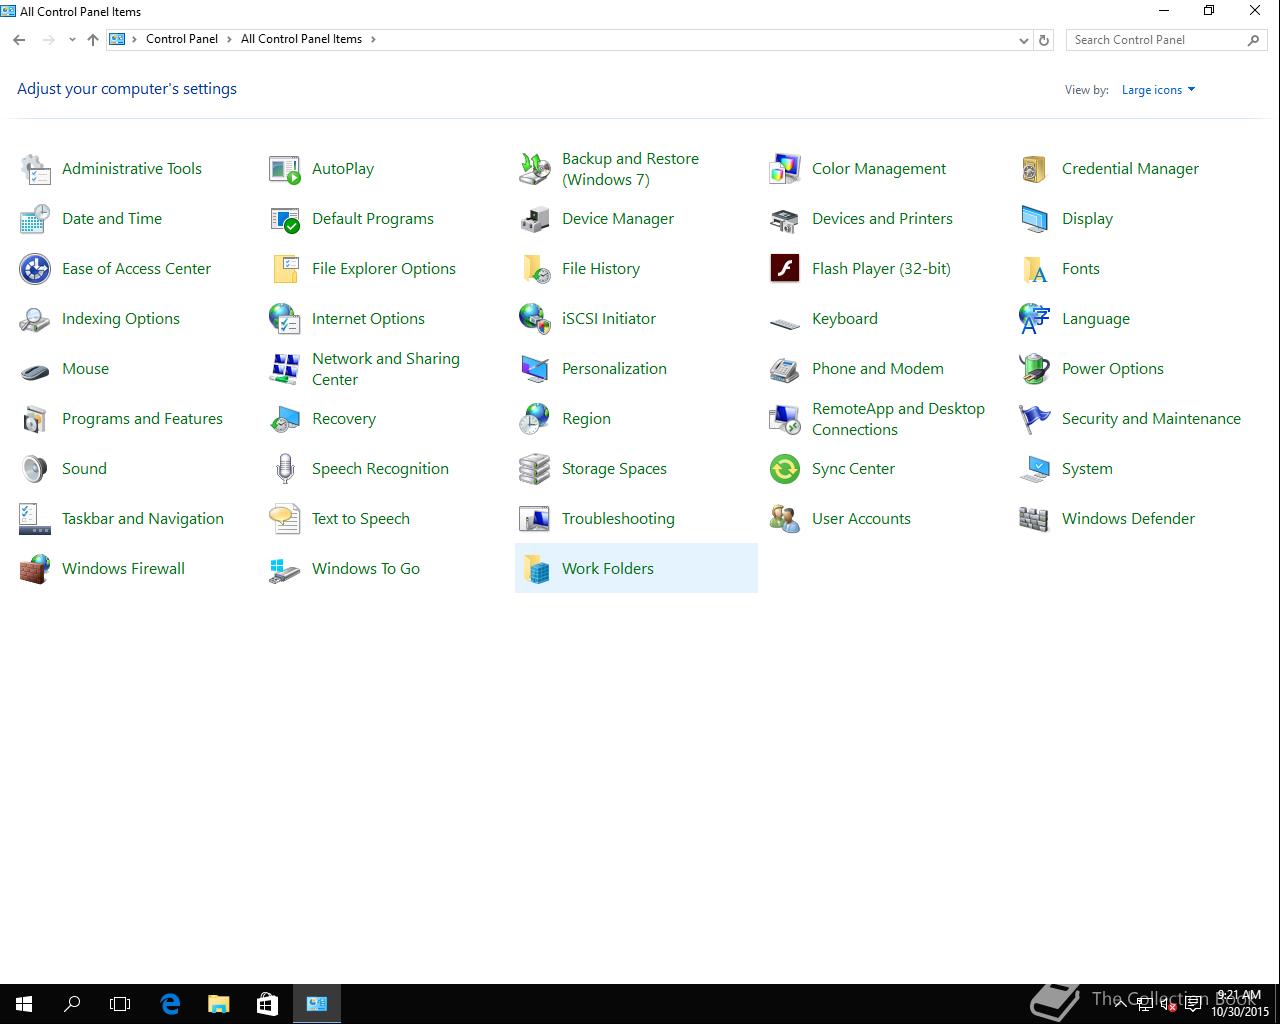1280x1024 pixels.
Task: Open the highlighted Work Folders item
Action: point(636,568)
